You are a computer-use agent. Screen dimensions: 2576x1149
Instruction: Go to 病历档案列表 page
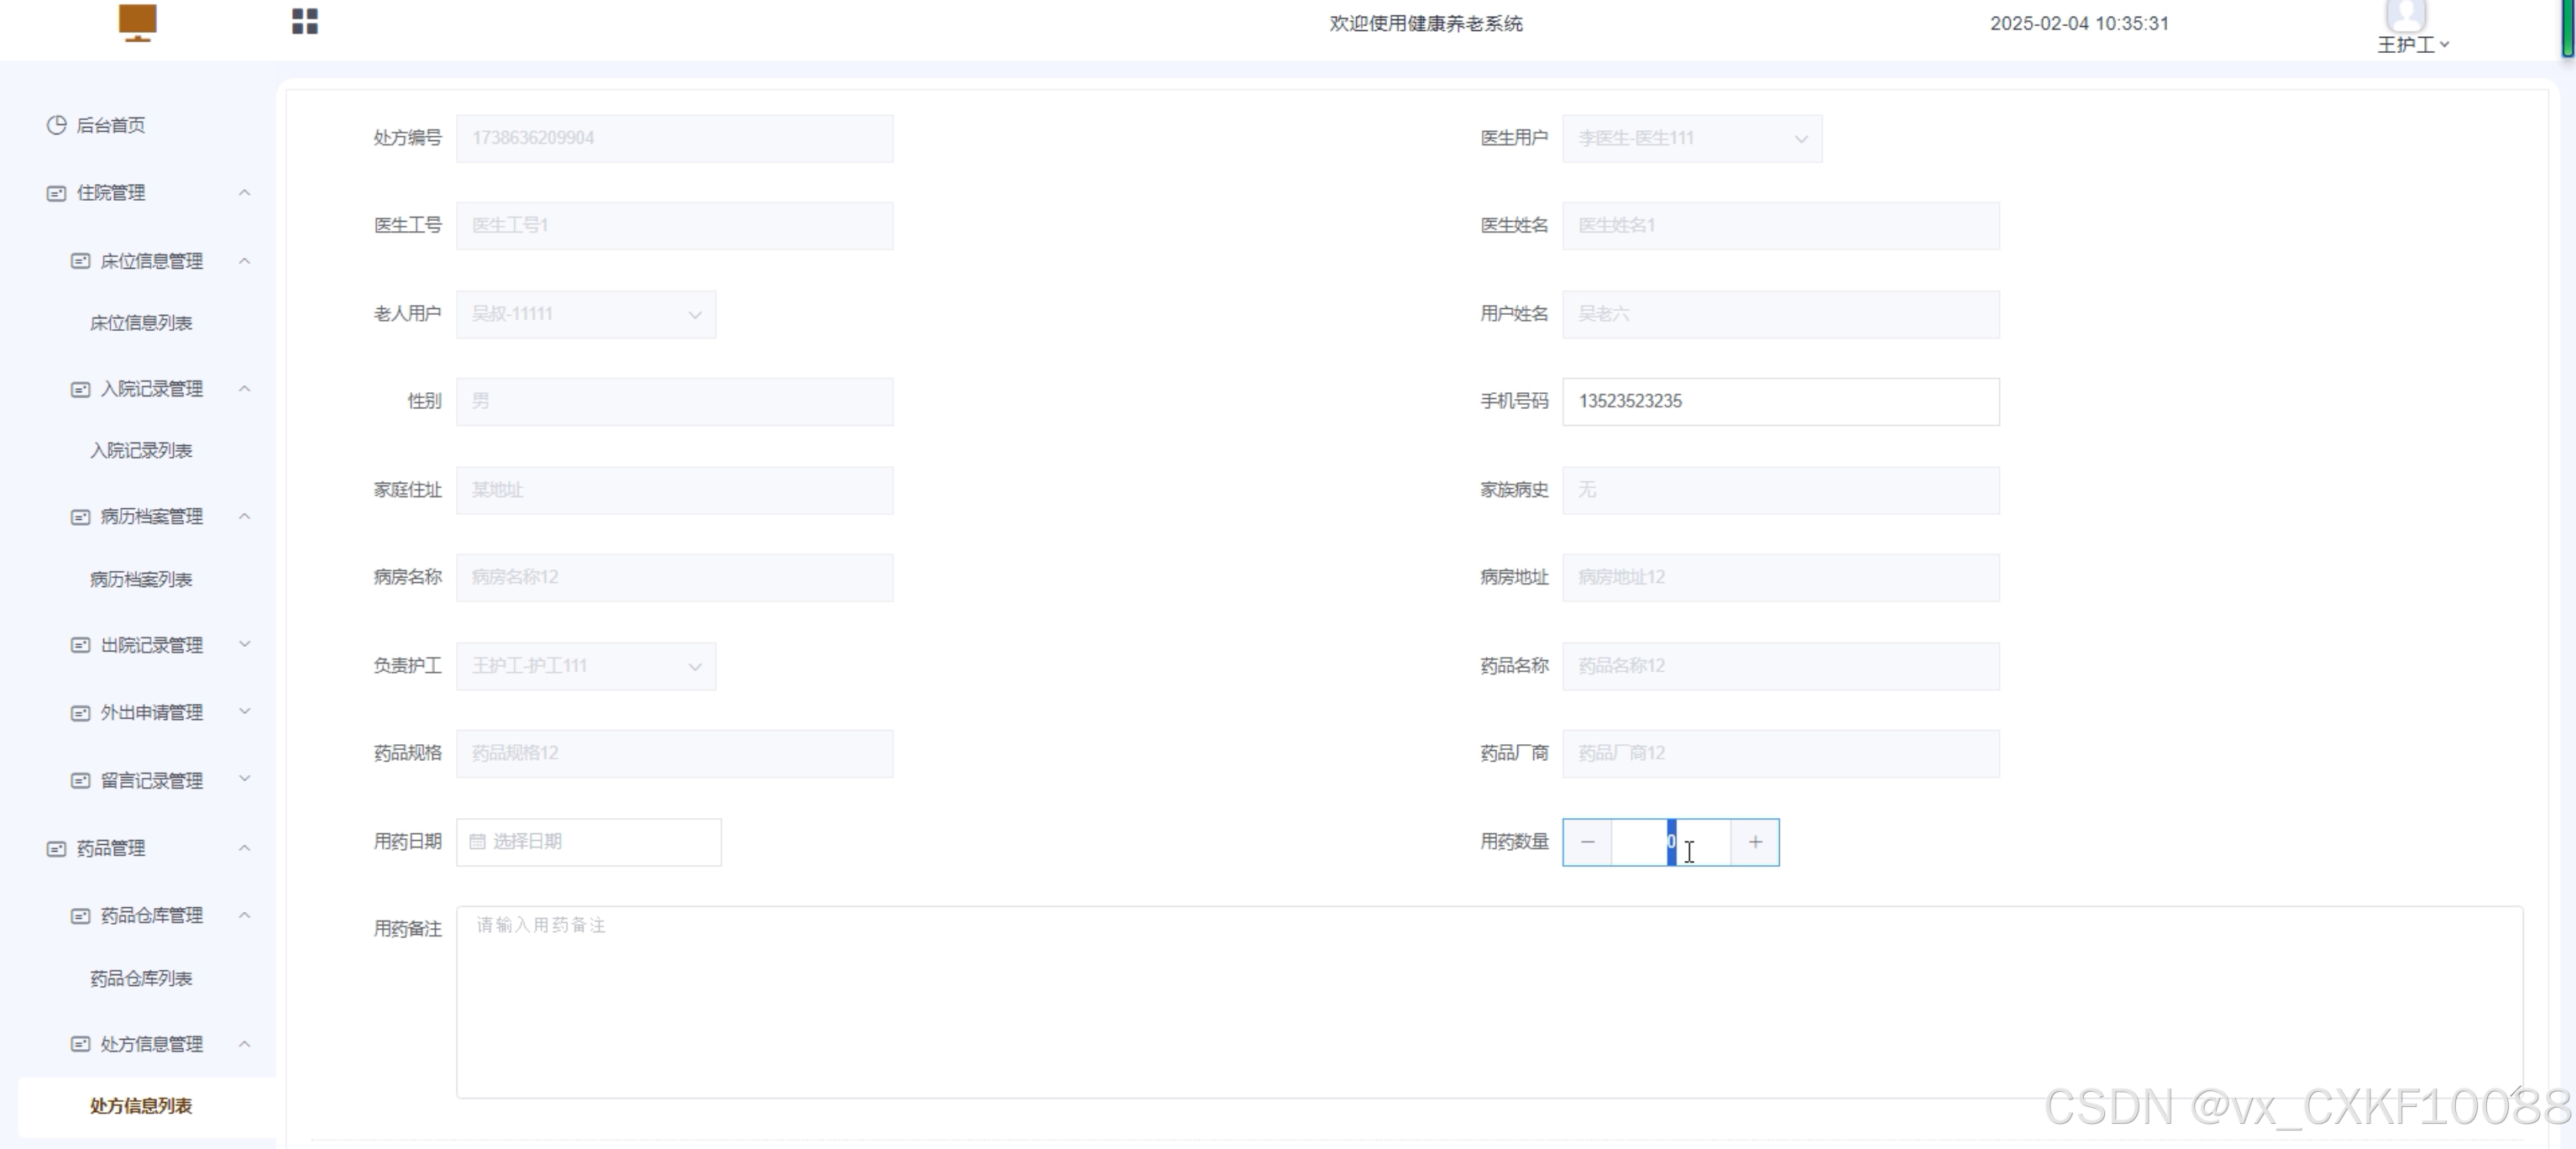click(141, 580)
